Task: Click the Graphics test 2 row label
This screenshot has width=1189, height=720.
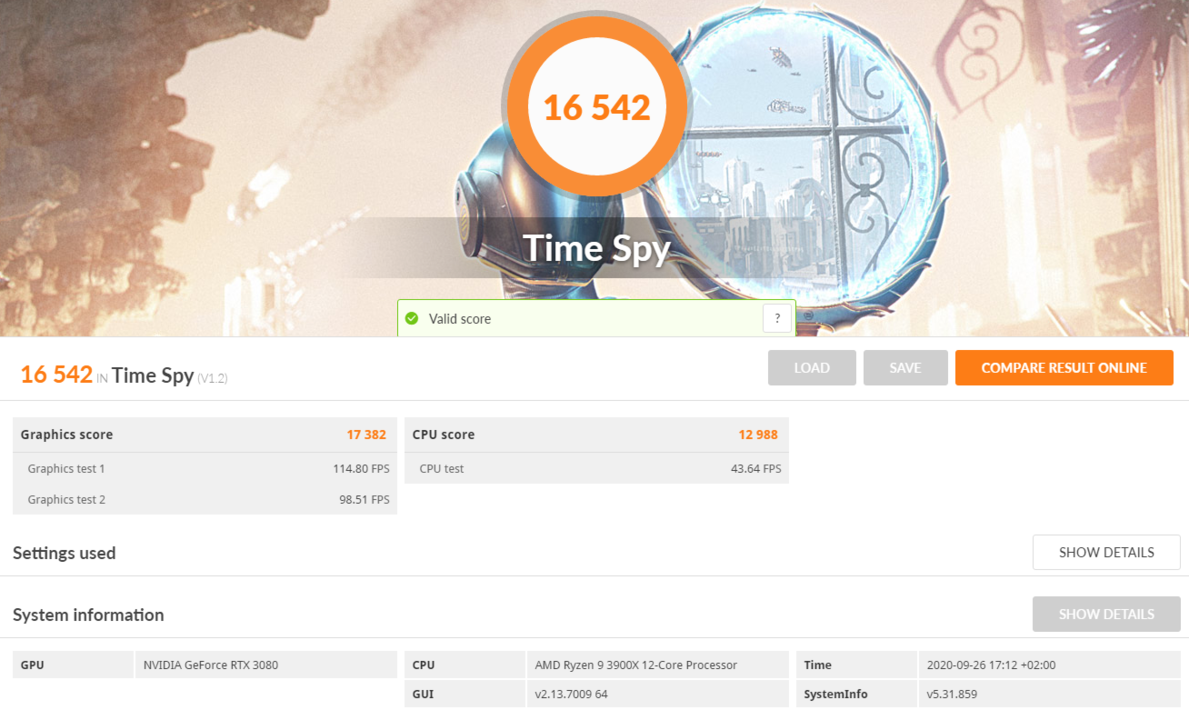Action: pos(66,499)
